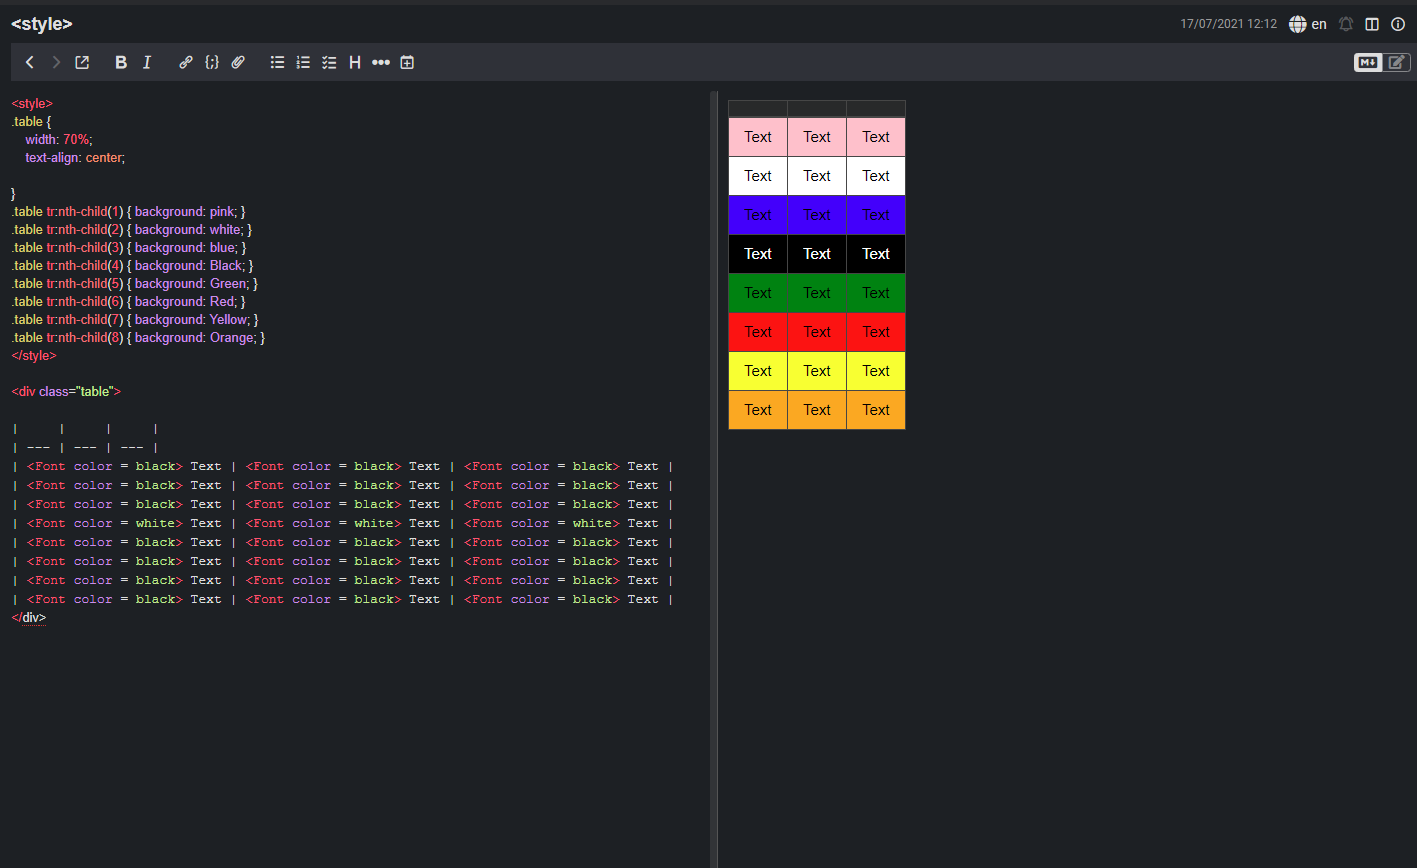Click the "en" language label
This screenshot has width=1417, height=868.
tap(1319, 24)
